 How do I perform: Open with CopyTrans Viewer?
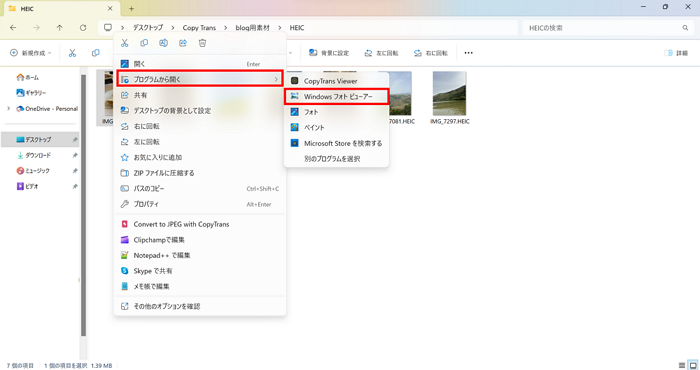coord(337,81)
